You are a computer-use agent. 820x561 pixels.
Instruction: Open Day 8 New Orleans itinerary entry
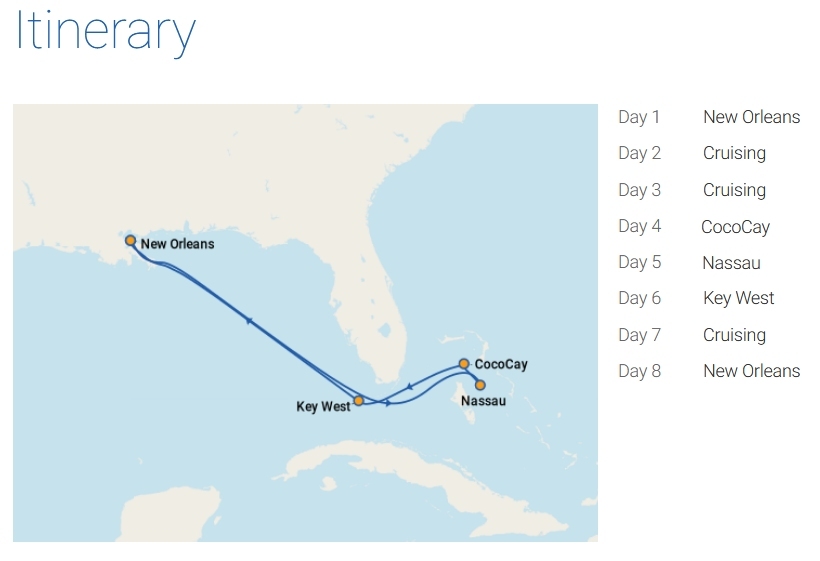pos(709,371)
